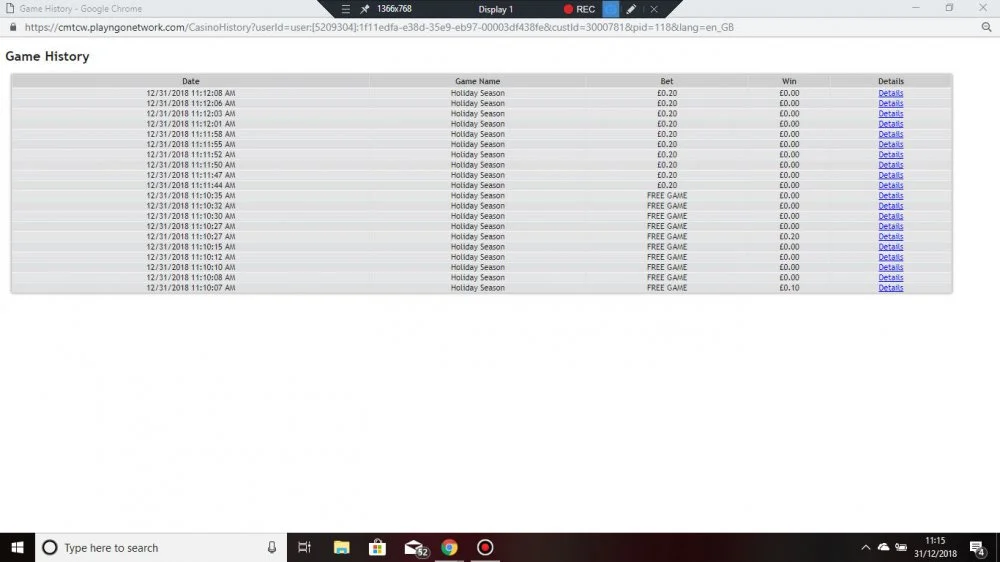Screen dimensions: 1000x562
Task: Open the Mail app from taskbar
Action: click(415, 547)
